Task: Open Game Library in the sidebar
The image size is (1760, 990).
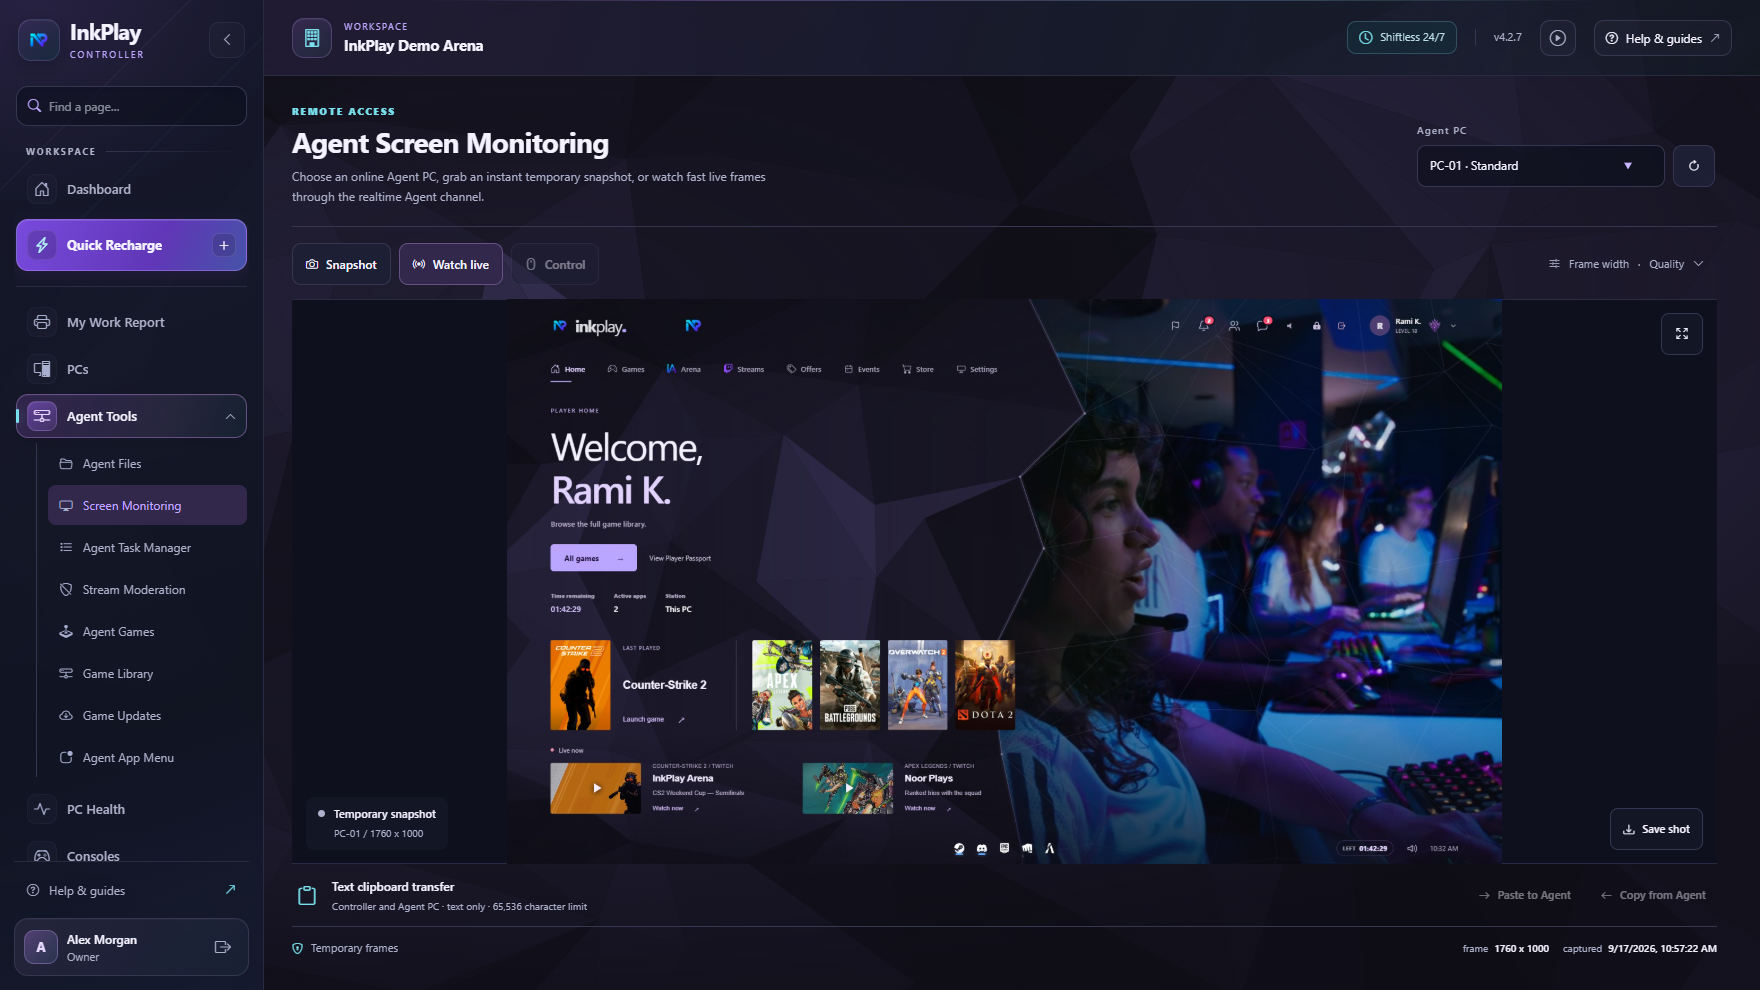Action: 147,674
